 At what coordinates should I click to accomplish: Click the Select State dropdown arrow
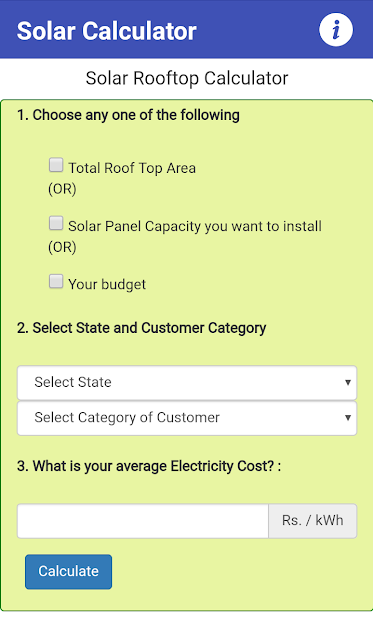tap(348, 382)
